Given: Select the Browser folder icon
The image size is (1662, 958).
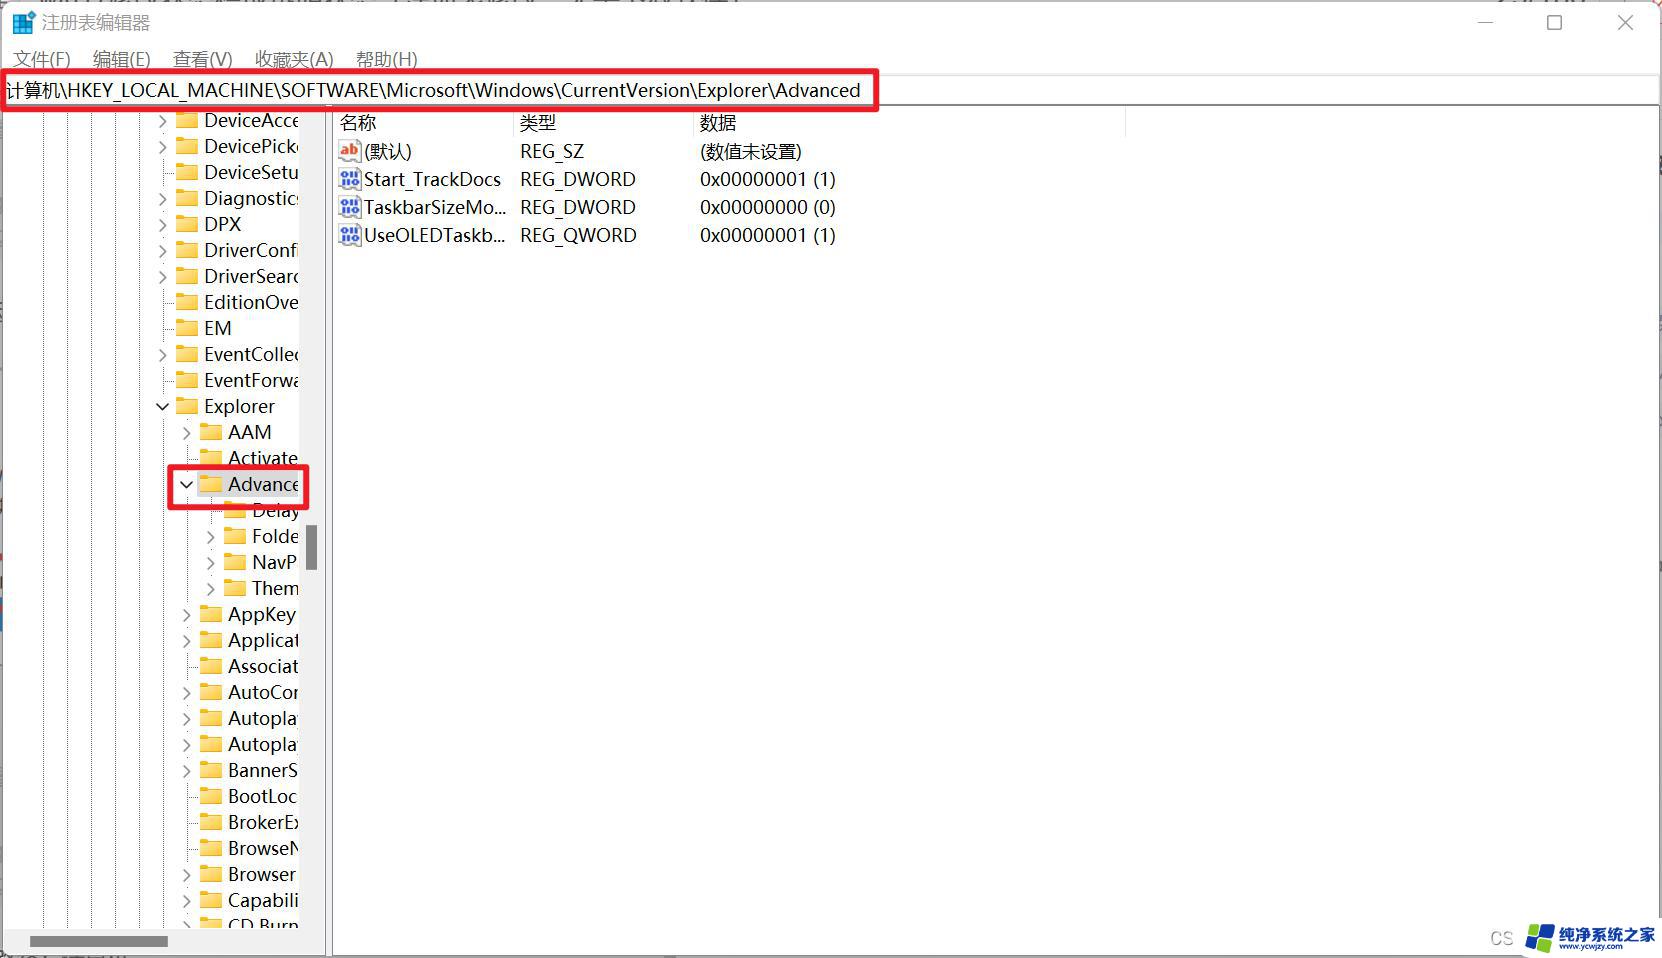Looking at the screenshot, I should click(x=211, y=874).
